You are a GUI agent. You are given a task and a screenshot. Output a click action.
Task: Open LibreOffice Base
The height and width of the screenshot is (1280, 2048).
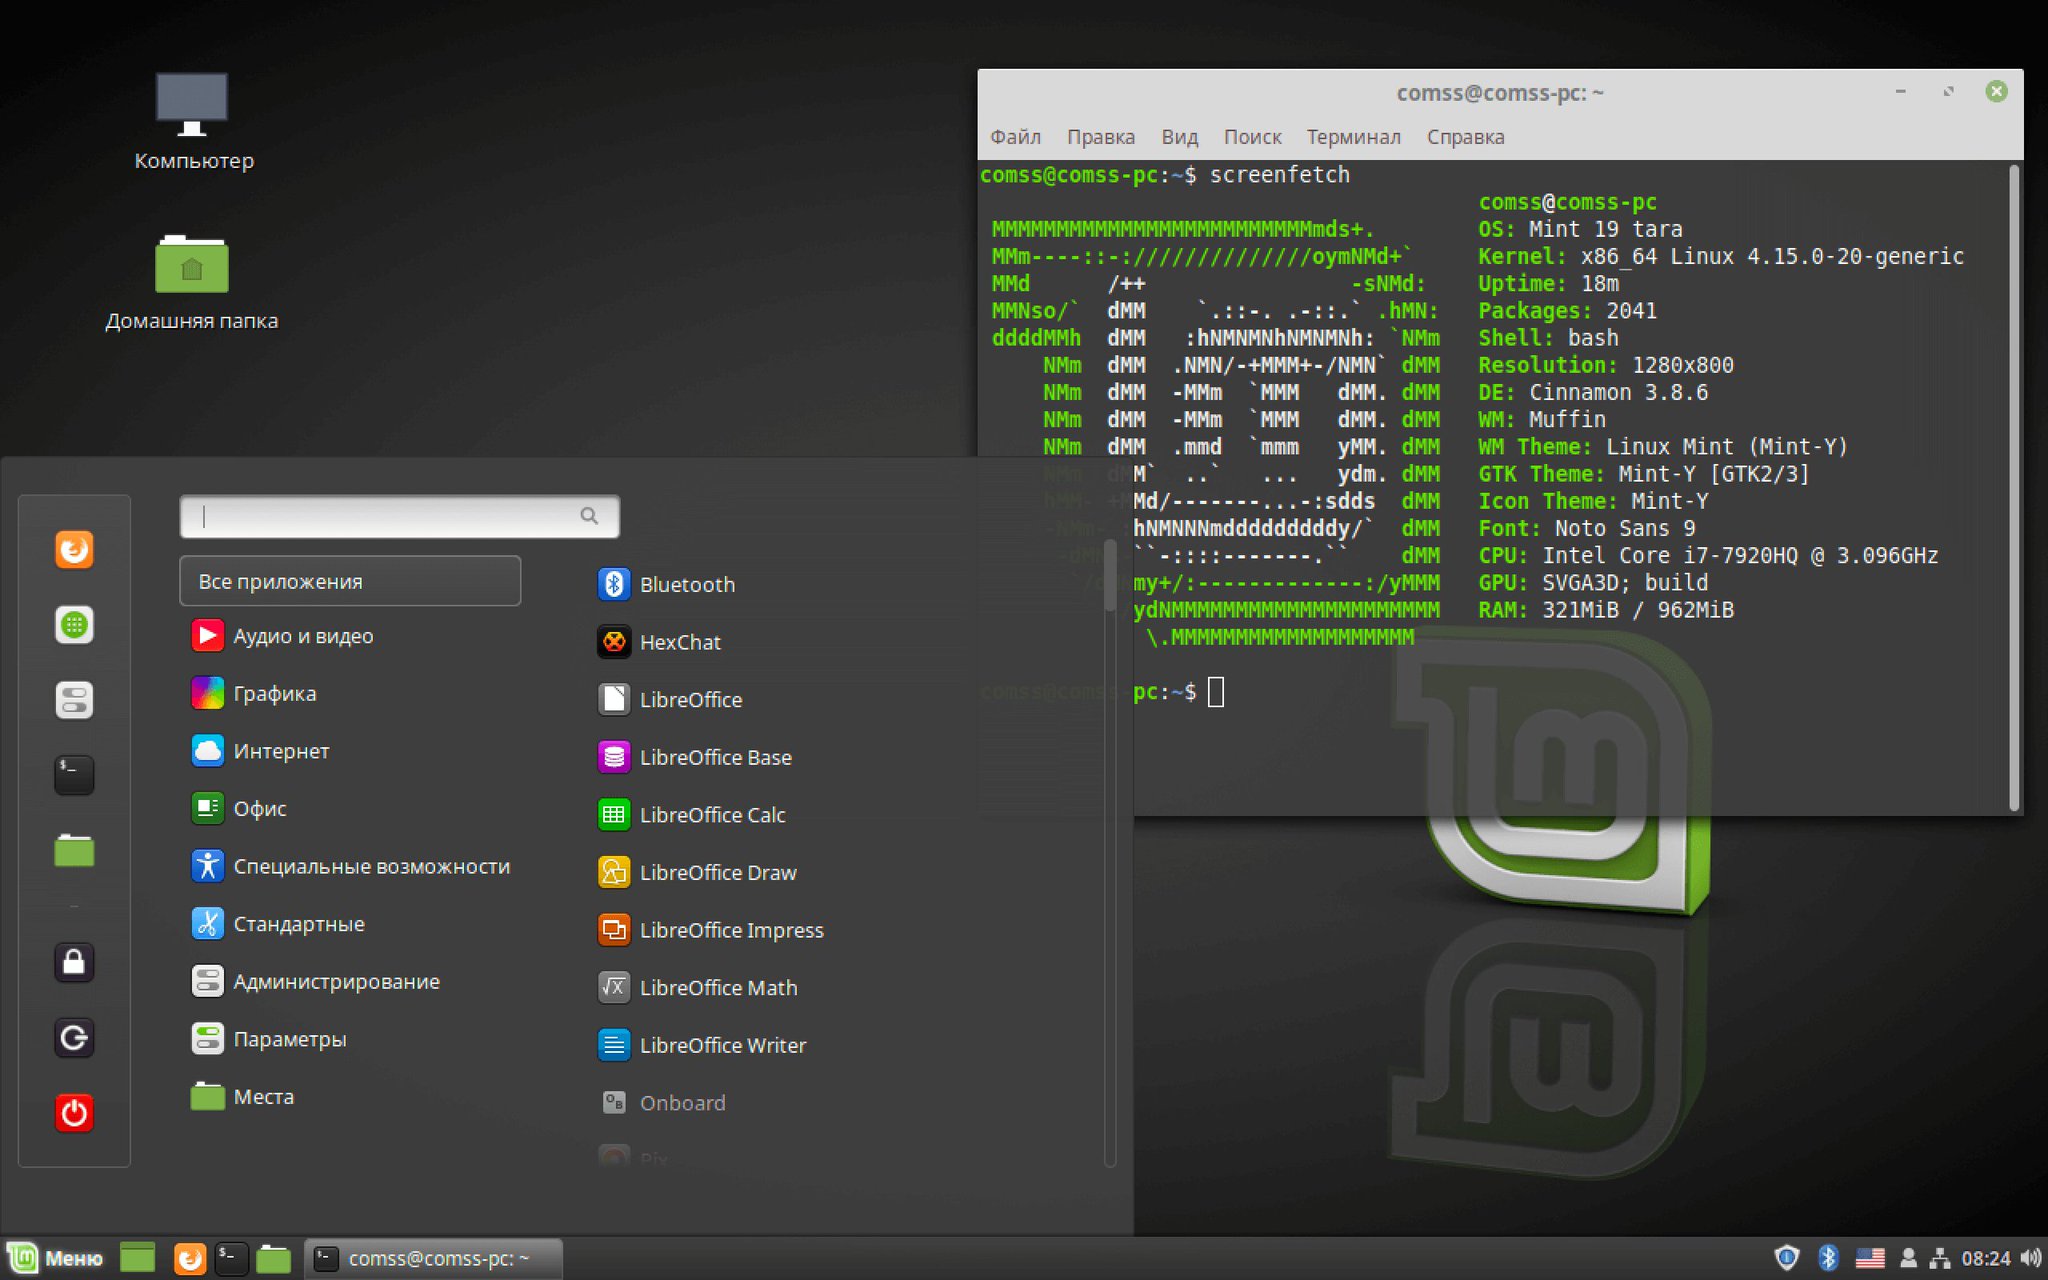coord(695,757)
